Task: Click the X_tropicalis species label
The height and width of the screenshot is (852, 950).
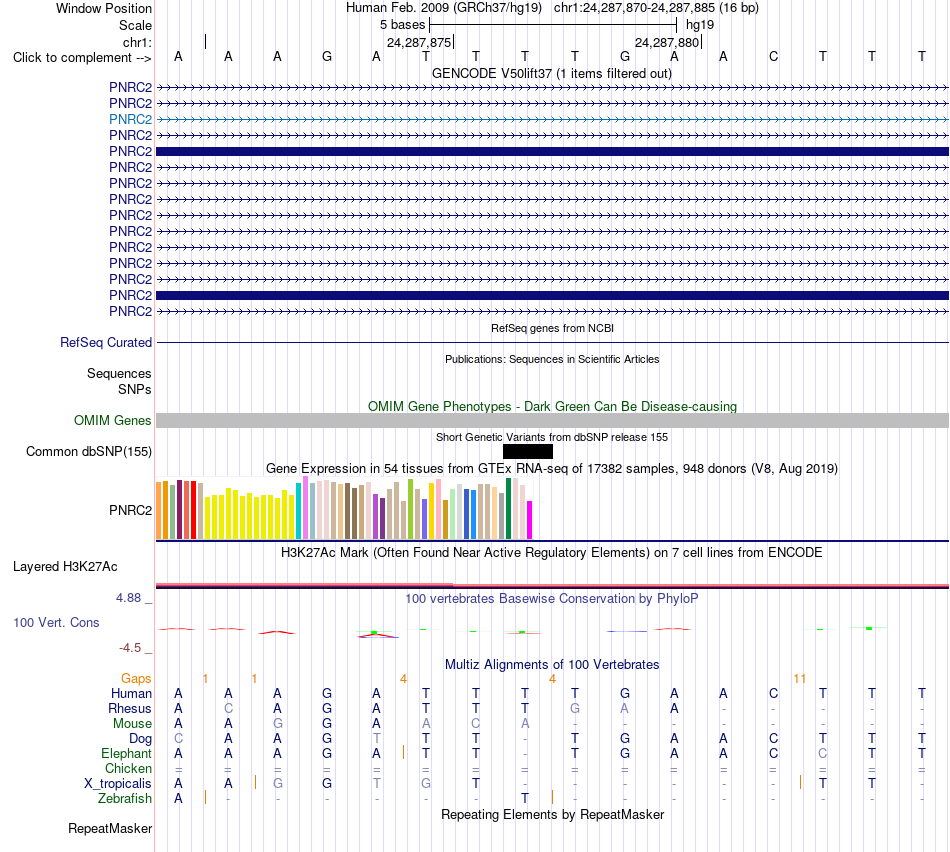Action: coord(118,784)
